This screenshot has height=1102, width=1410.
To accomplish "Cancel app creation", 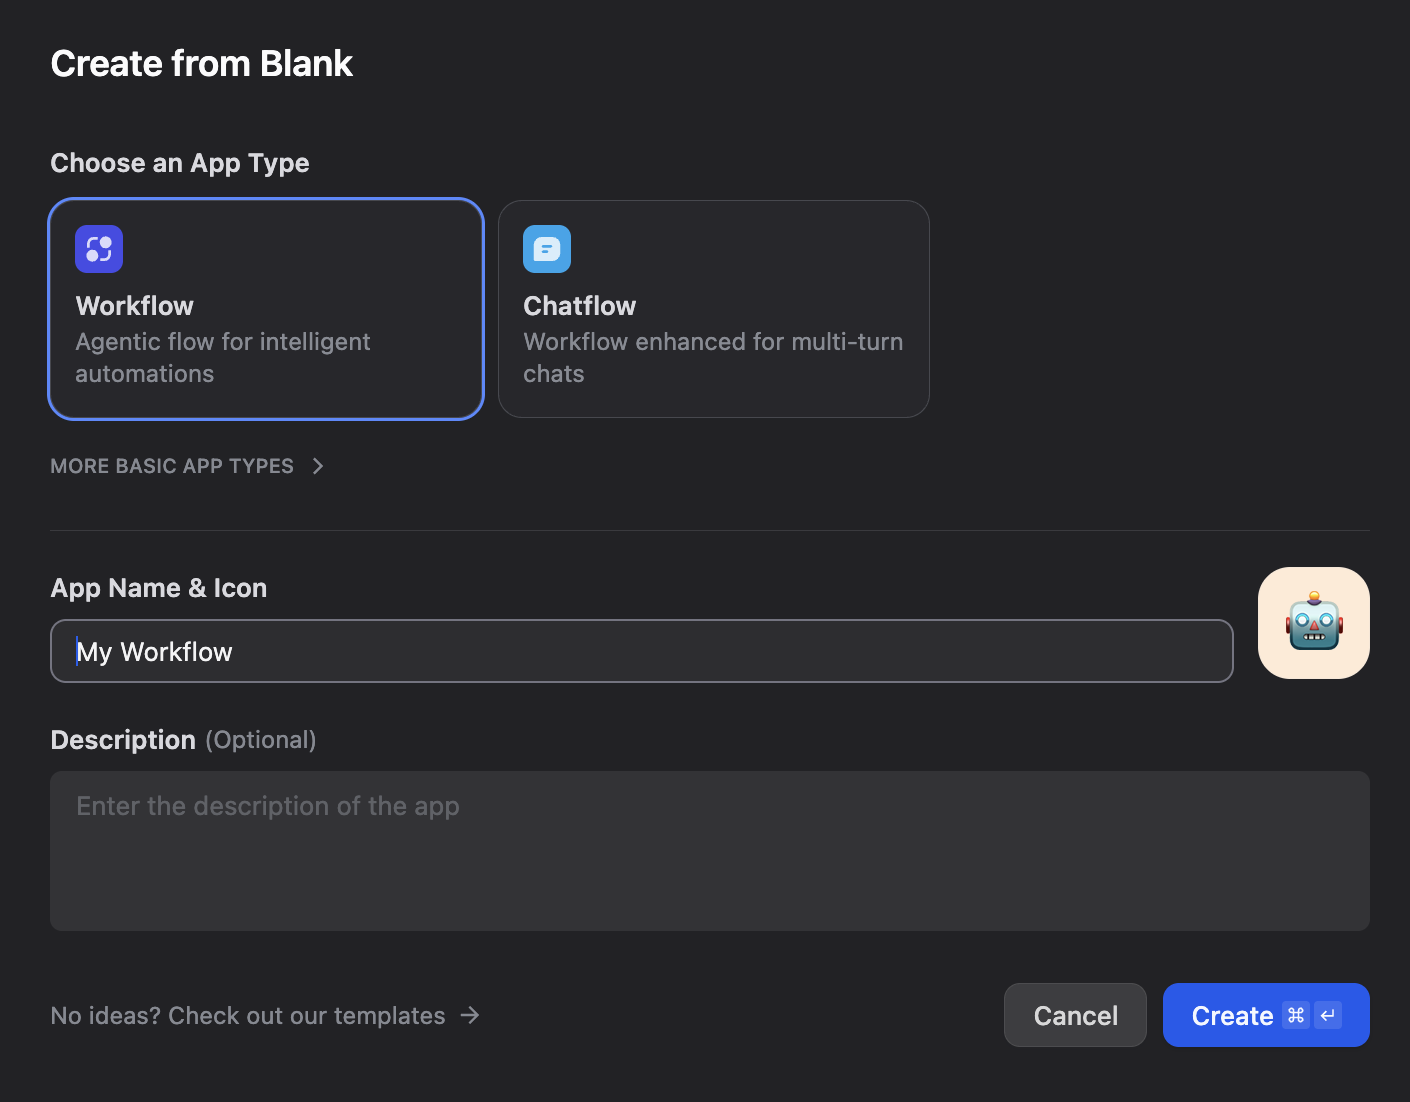I will (x=1075, y=1015).
